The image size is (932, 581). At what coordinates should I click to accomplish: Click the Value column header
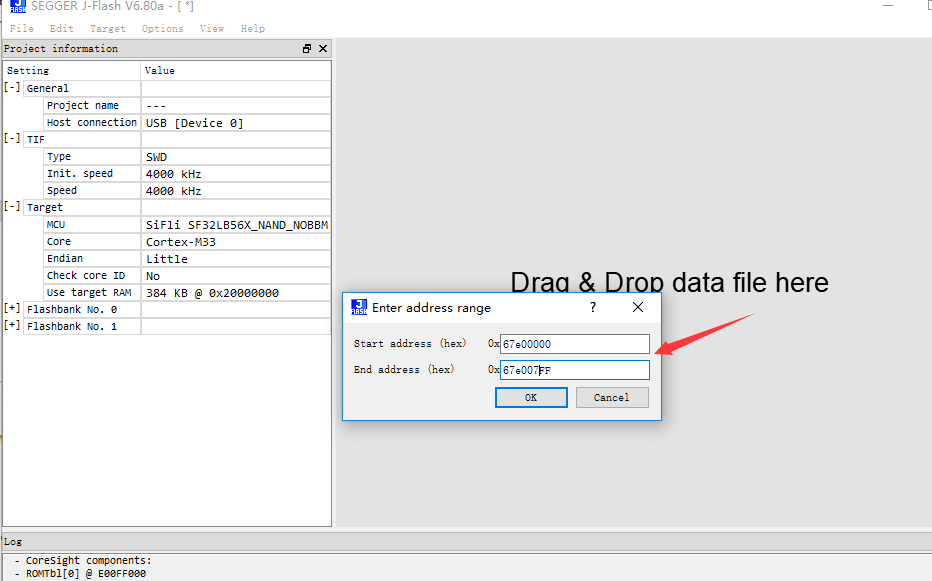pos(235,70)
